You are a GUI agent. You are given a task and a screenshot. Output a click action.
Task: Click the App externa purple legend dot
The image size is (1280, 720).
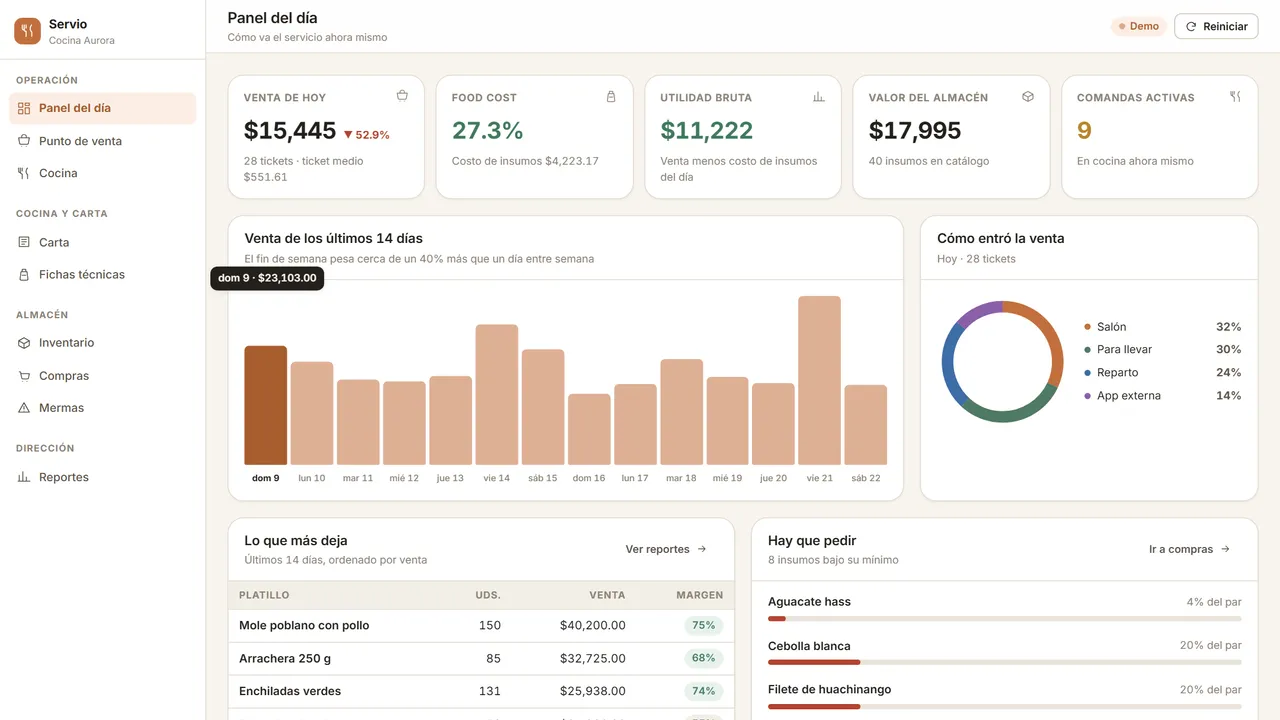coord(1087,396)
